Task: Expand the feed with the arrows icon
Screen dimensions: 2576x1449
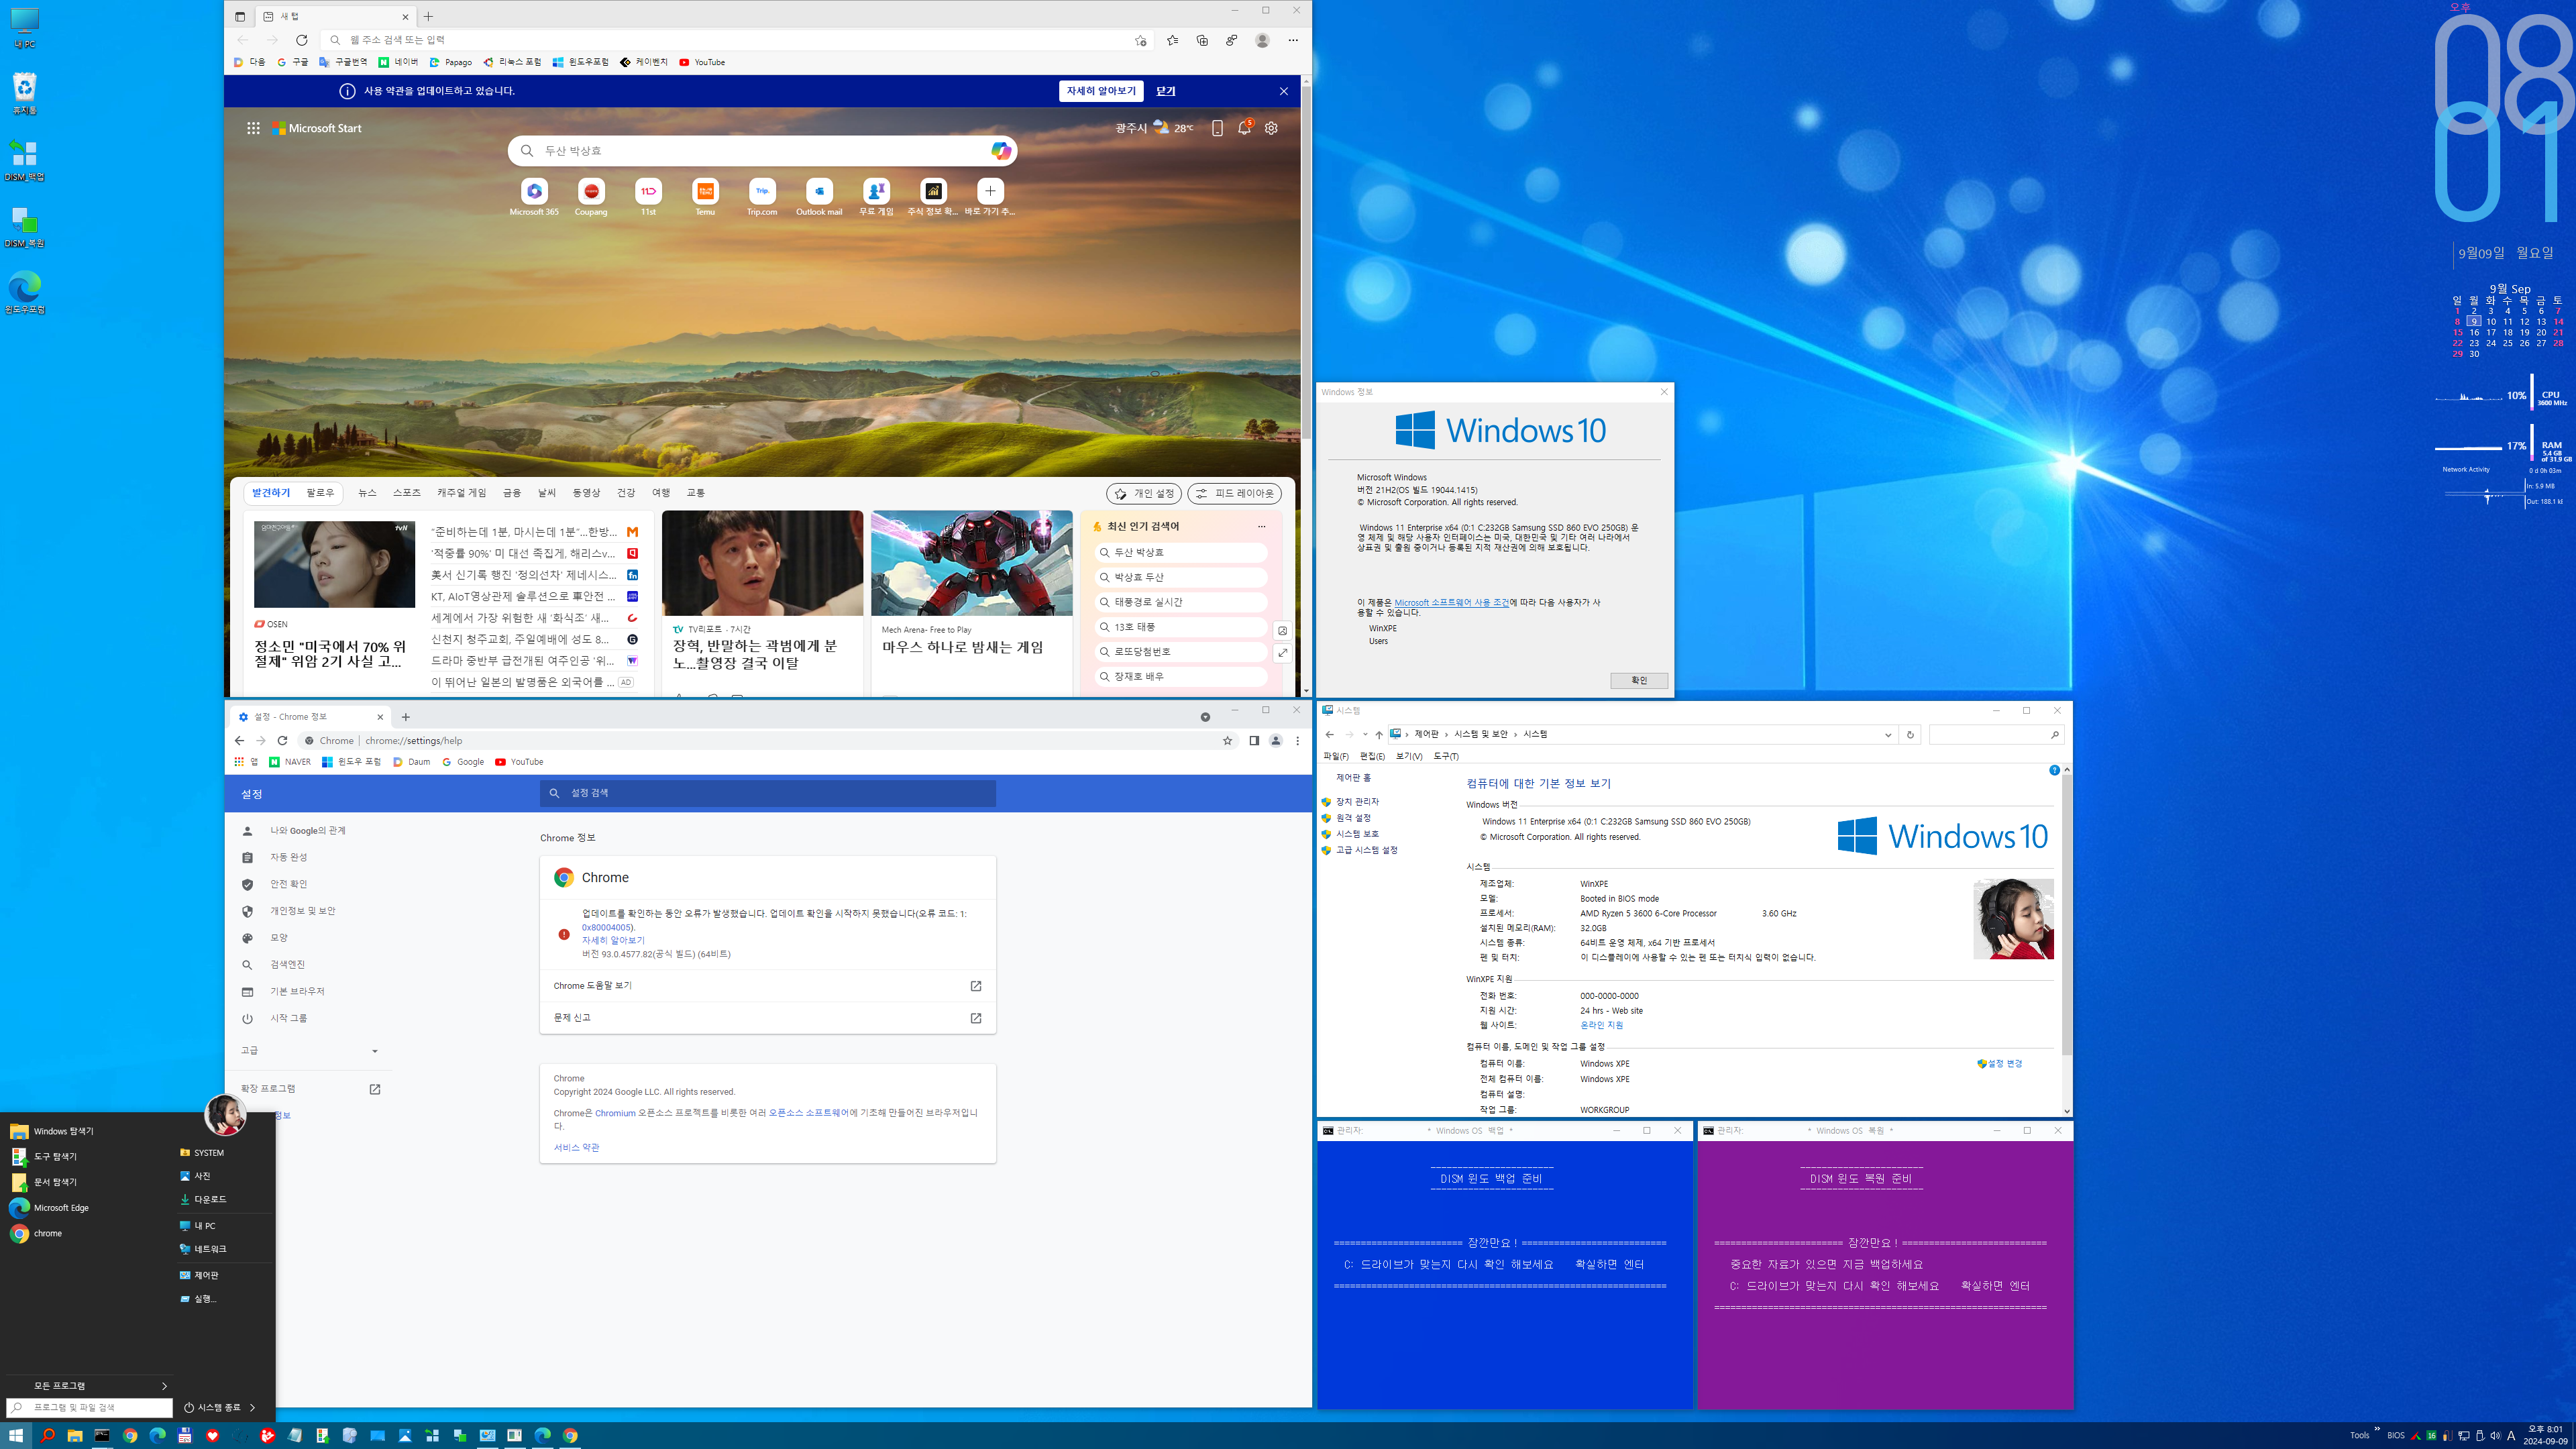Action: pos(1282,653)
